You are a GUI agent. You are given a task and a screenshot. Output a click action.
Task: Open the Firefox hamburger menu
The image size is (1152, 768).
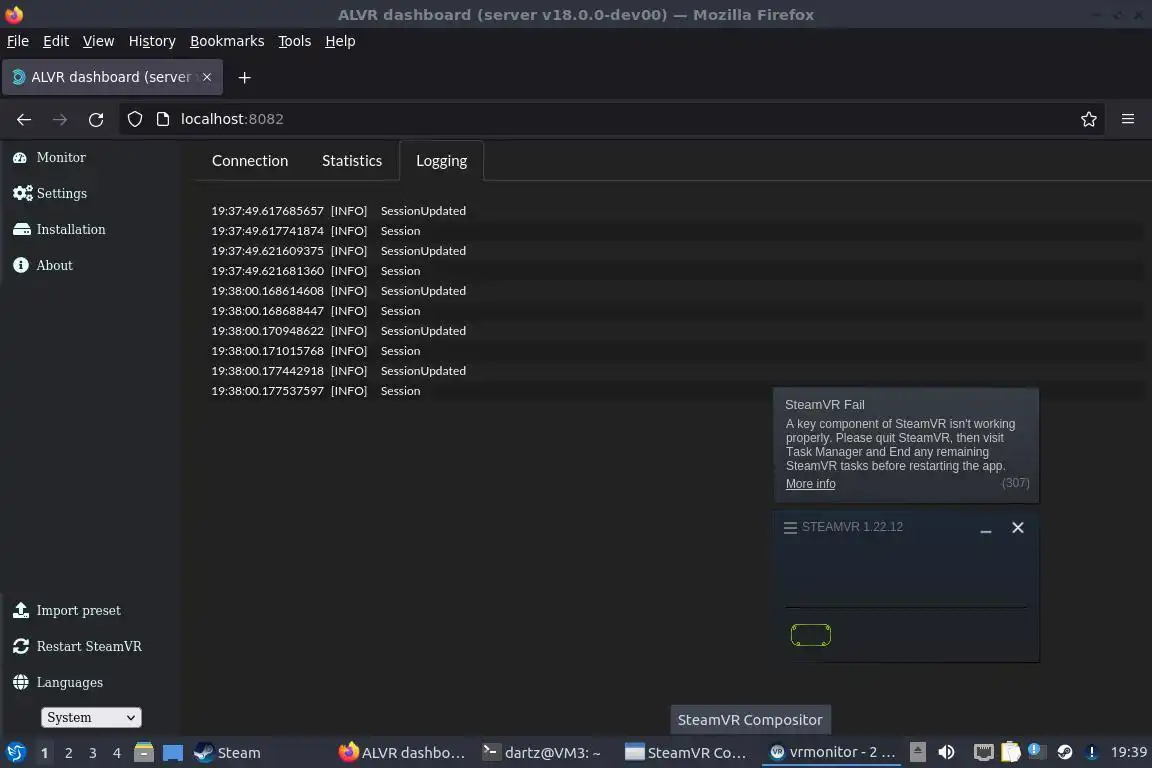1128,119
